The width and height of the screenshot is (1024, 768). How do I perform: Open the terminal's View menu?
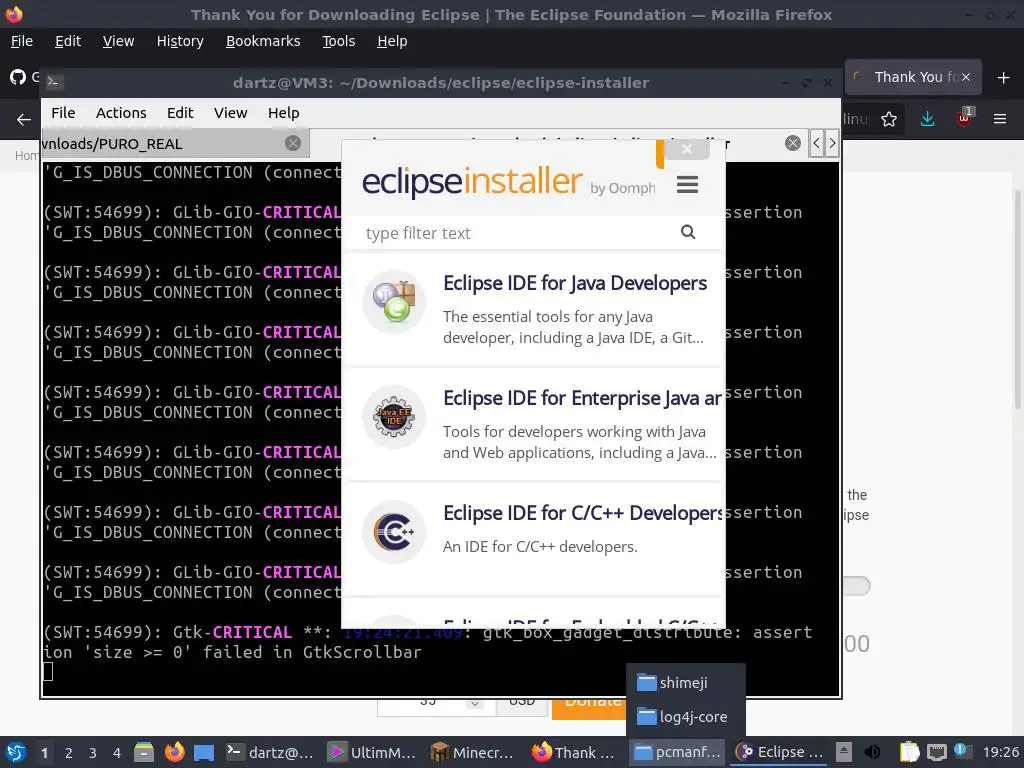click(x=231, y=113)
